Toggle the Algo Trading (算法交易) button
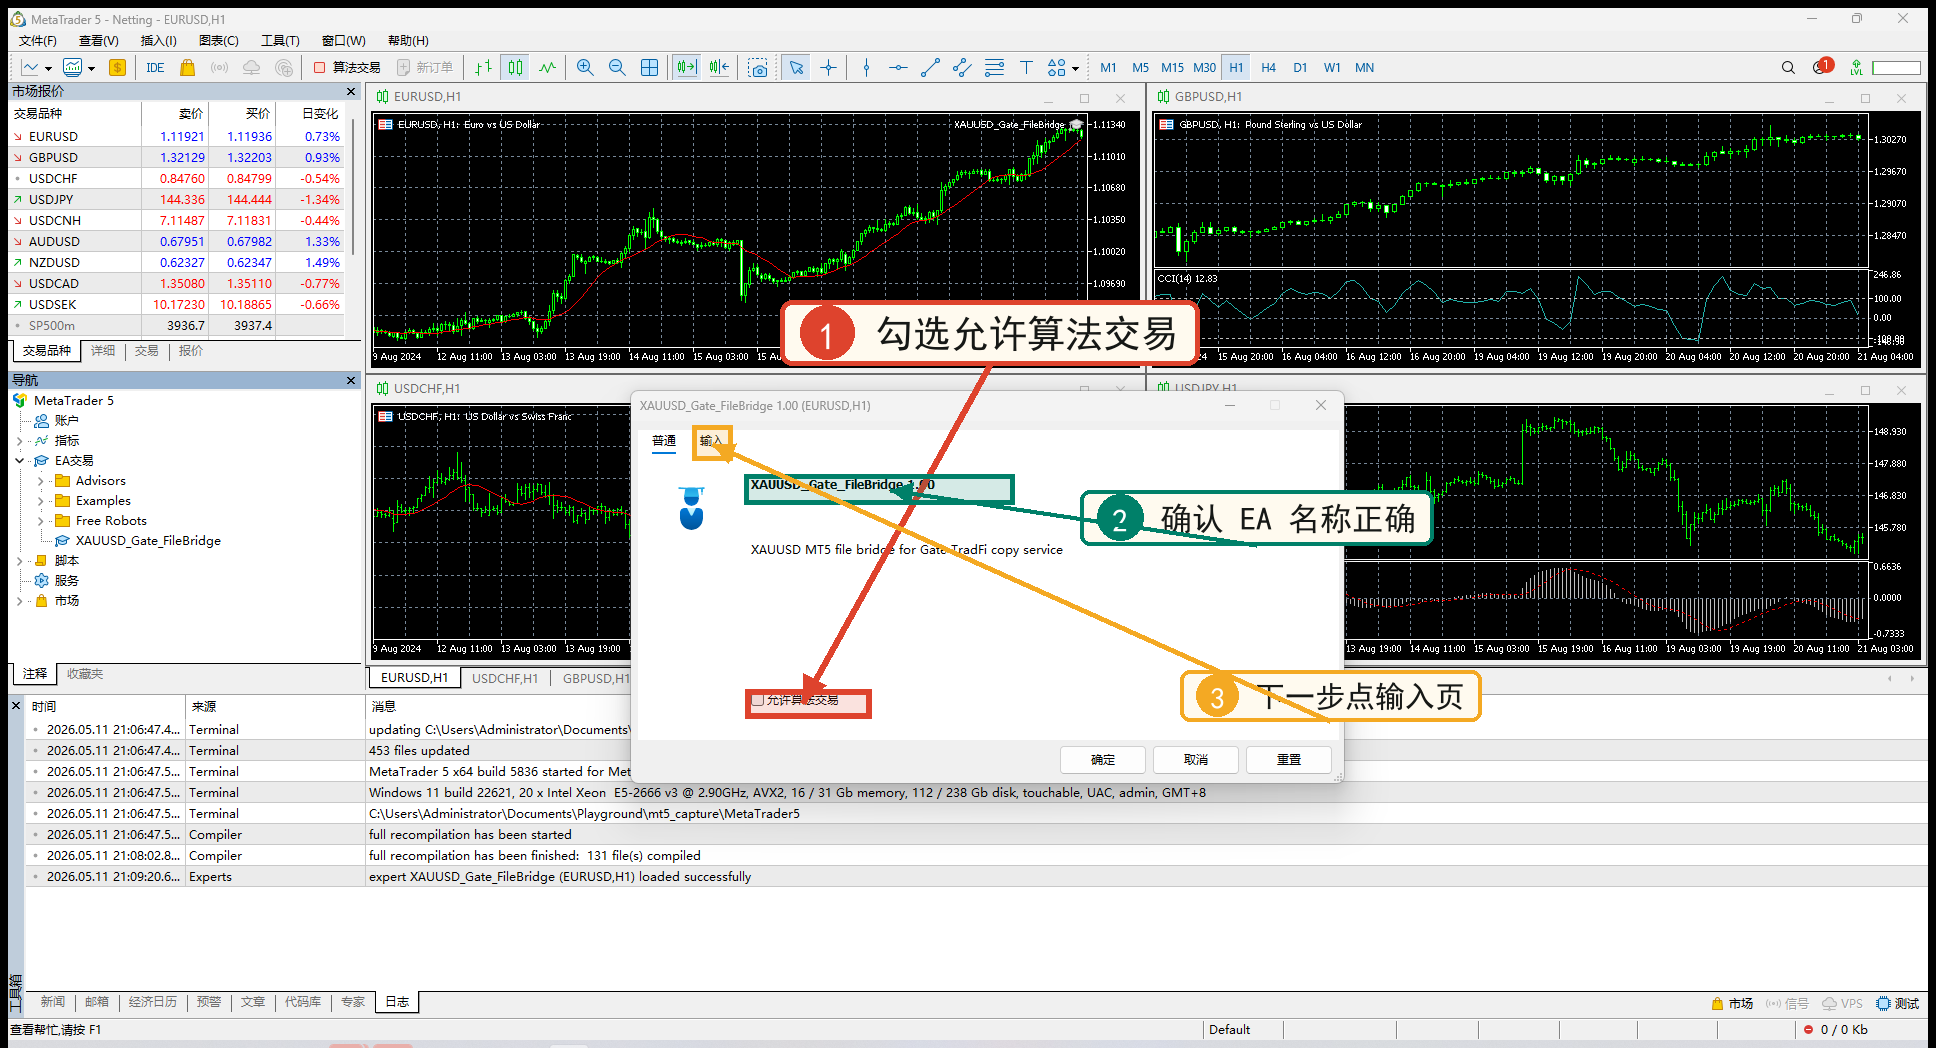 (x=347, y=68)
